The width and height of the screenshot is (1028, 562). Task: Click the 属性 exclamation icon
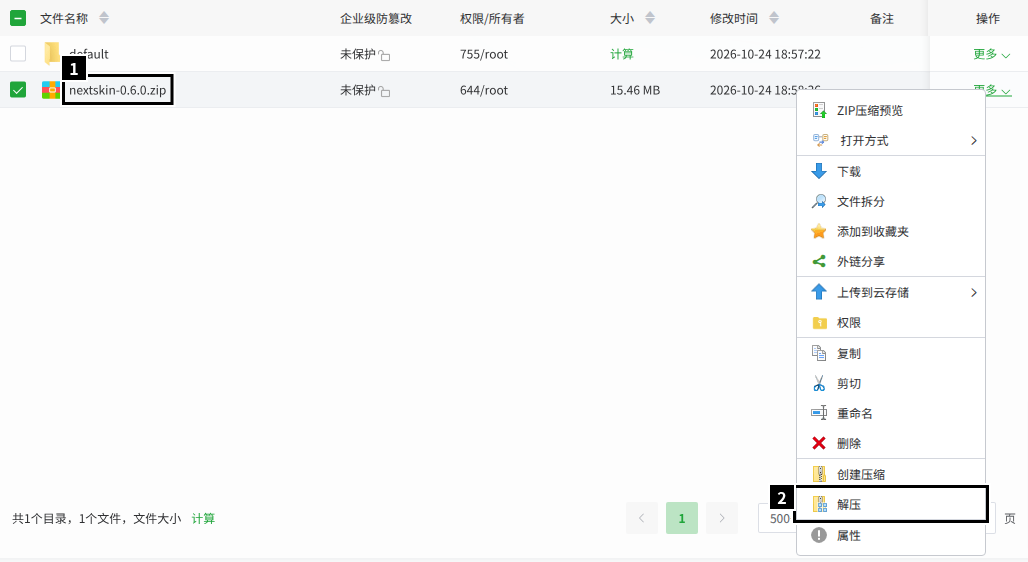click(x=819, y=535)
